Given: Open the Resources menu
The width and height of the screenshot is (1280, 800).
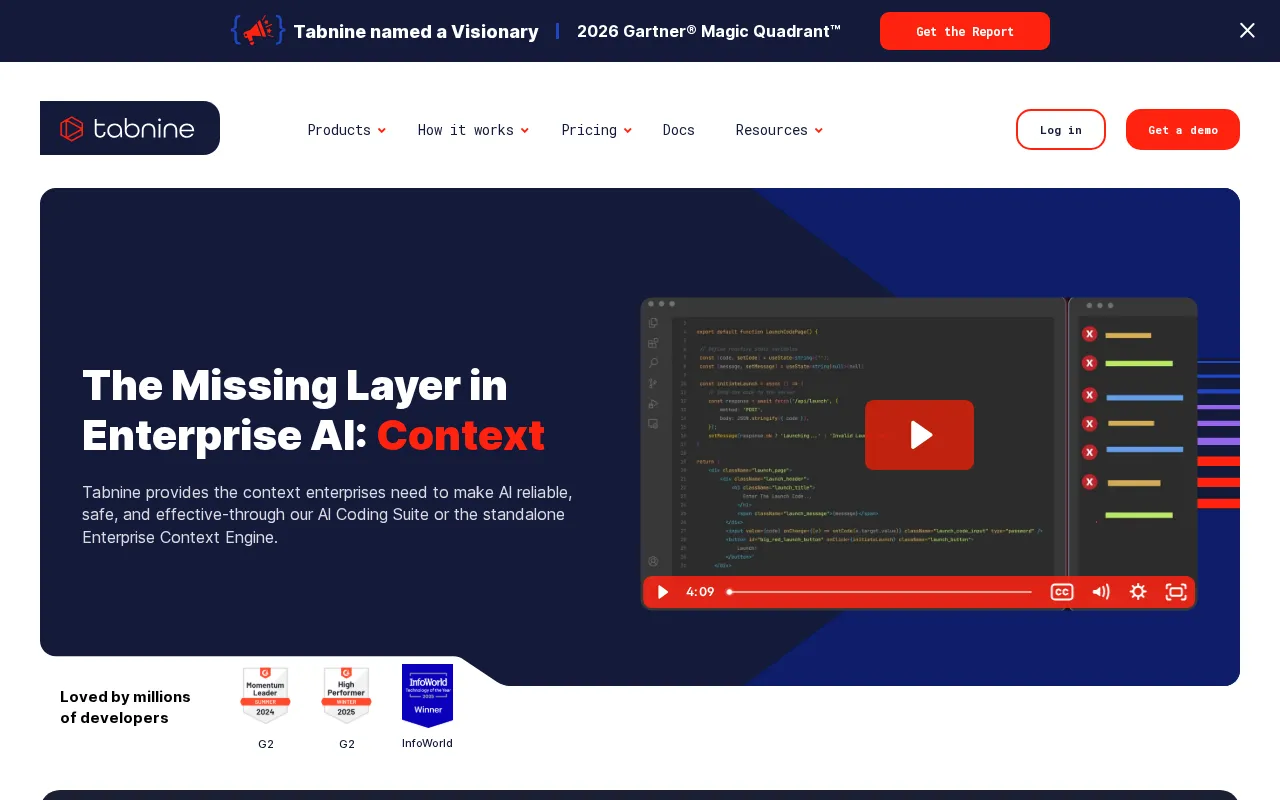Looking at the screenshot, I should point(771,130).
